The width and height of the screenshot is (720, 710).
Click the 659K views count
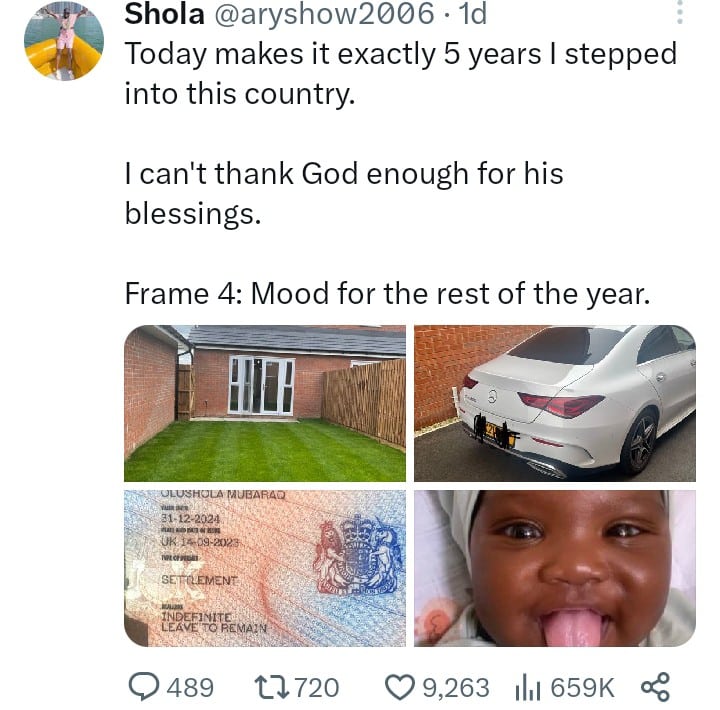pyautogui.click(x=582, y=687)
